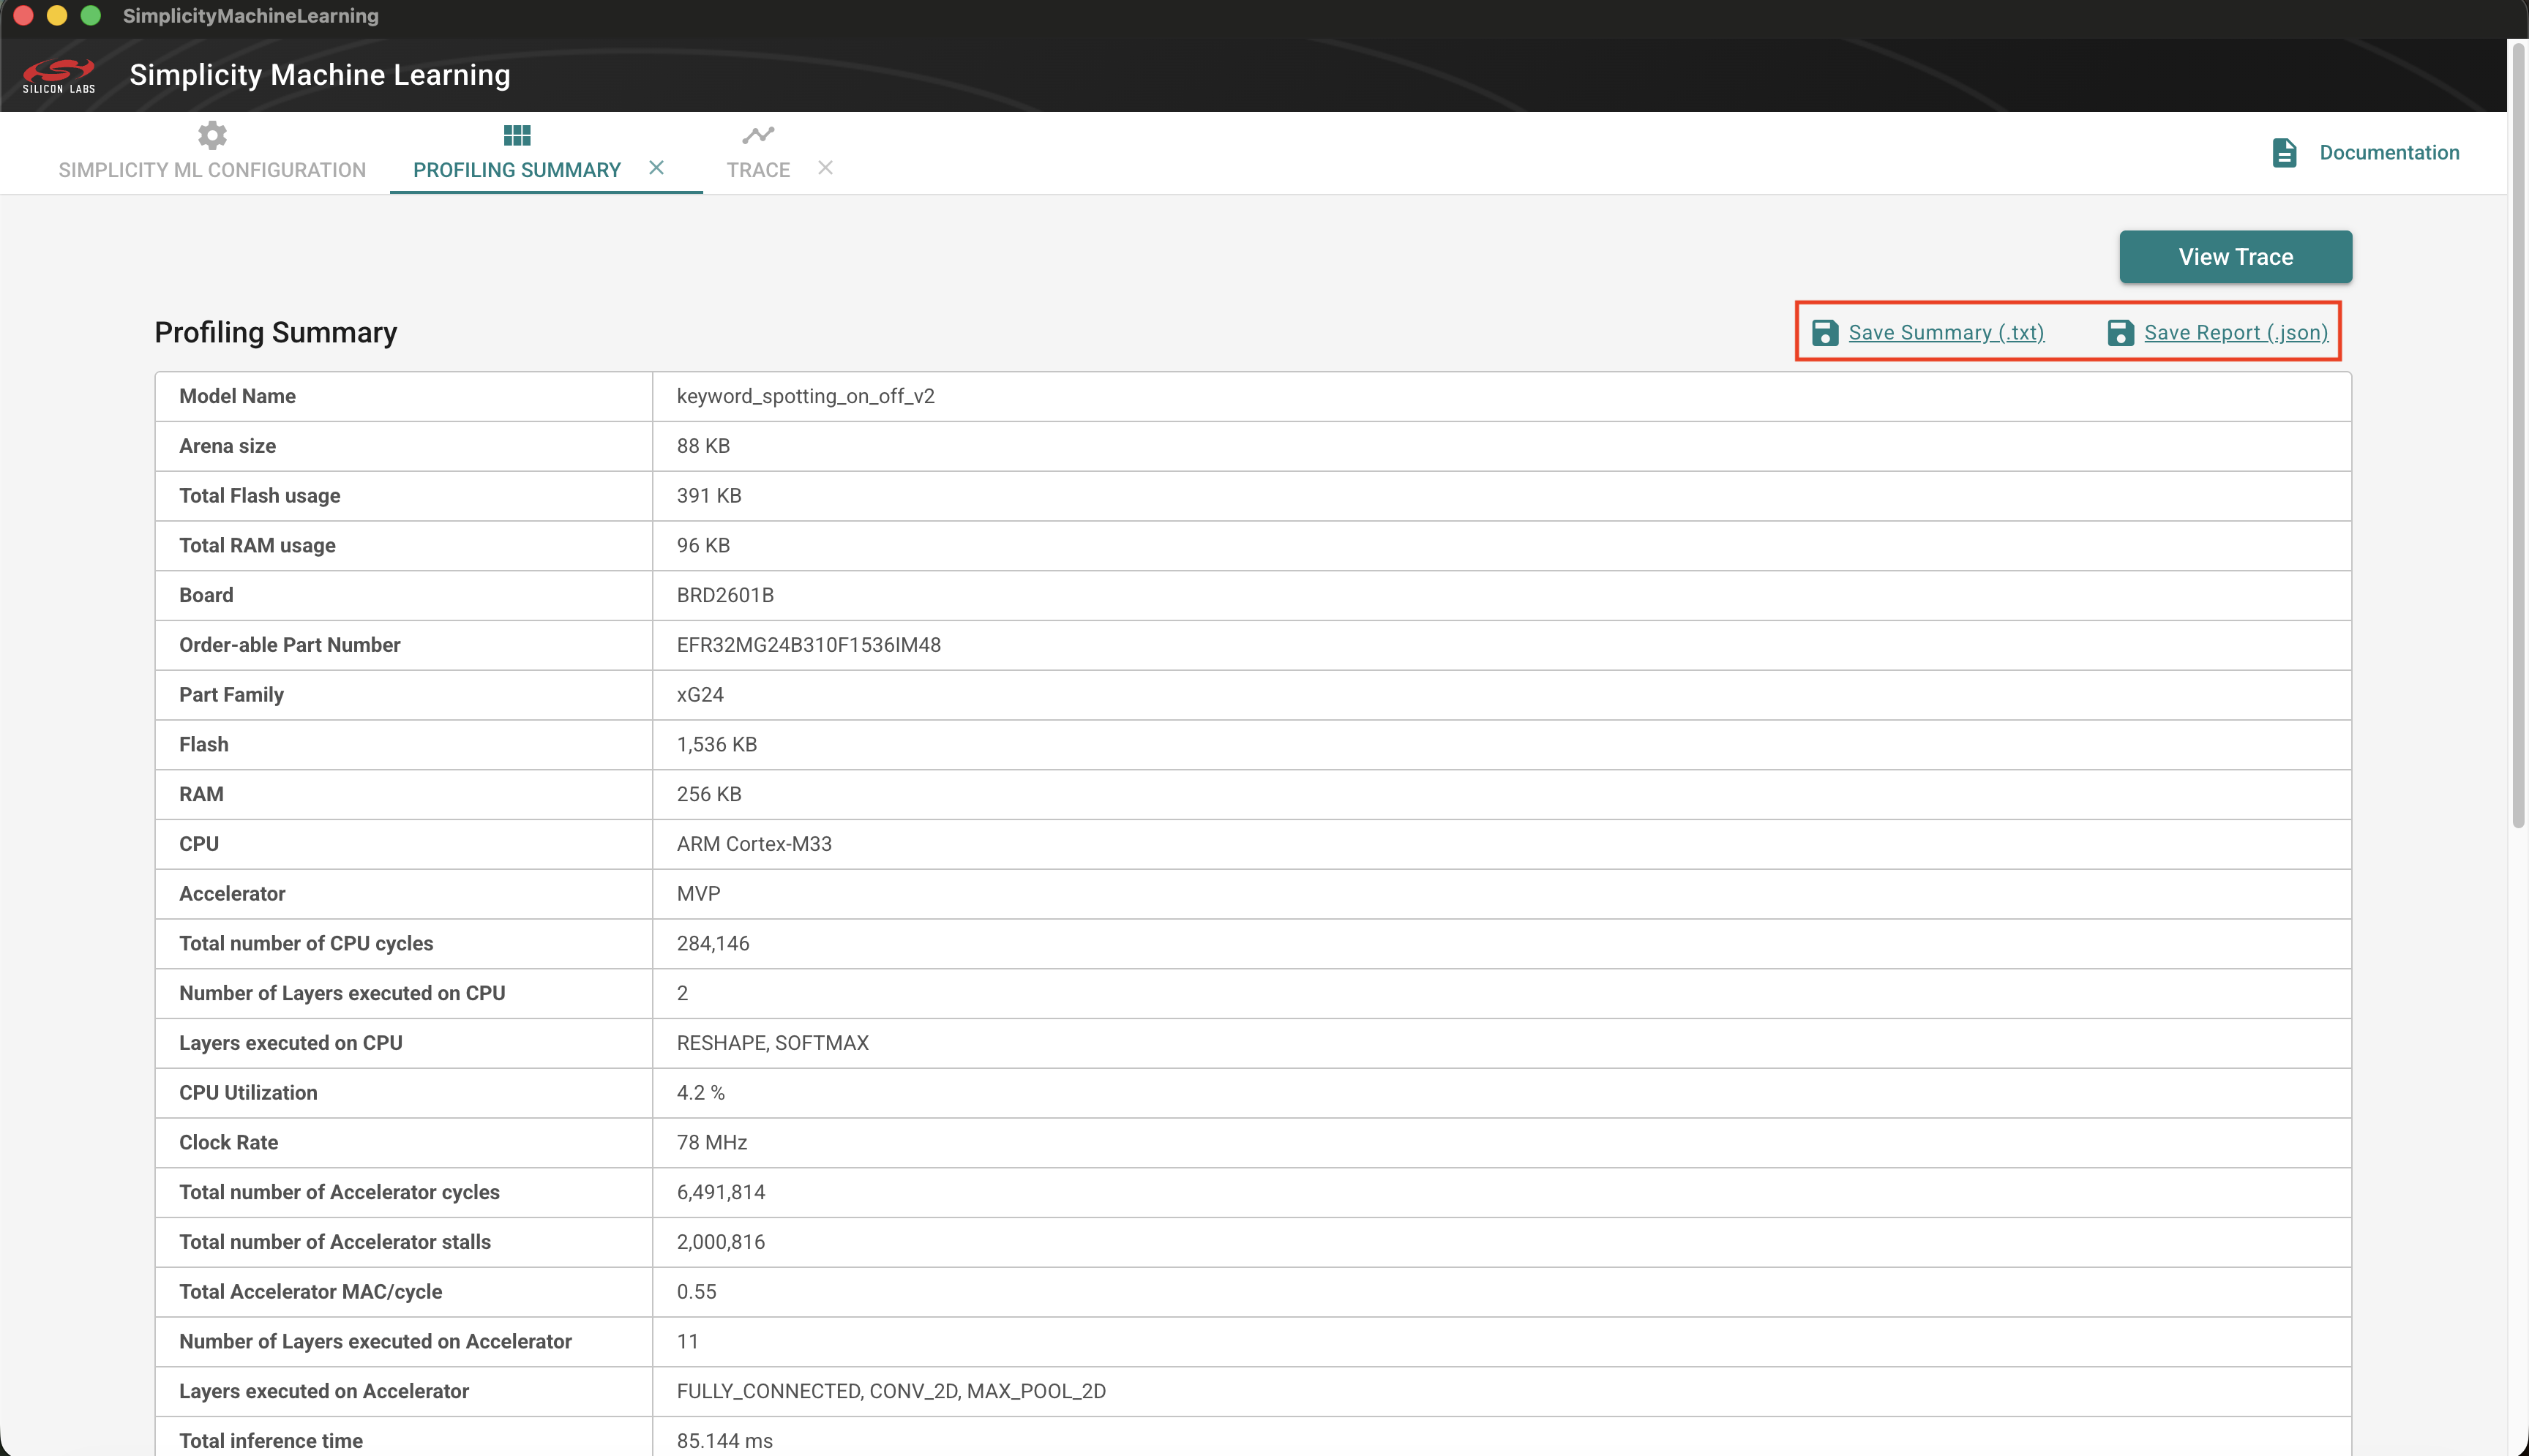The height and width of the screenshot is (1456, 2529).
Task: Click the Accelerator value MVP
Action: [x=698, y=895]
